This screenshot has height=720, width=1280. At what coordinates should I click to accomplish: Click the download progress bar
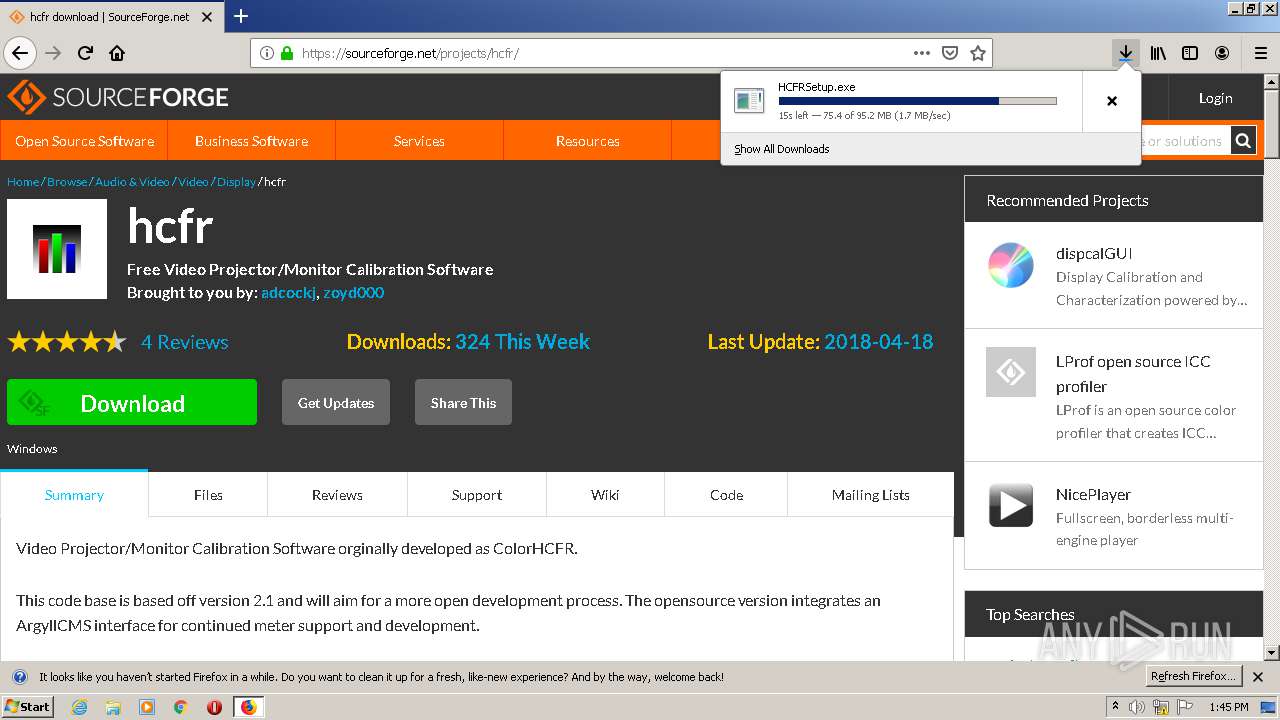(x=917, y=101)
